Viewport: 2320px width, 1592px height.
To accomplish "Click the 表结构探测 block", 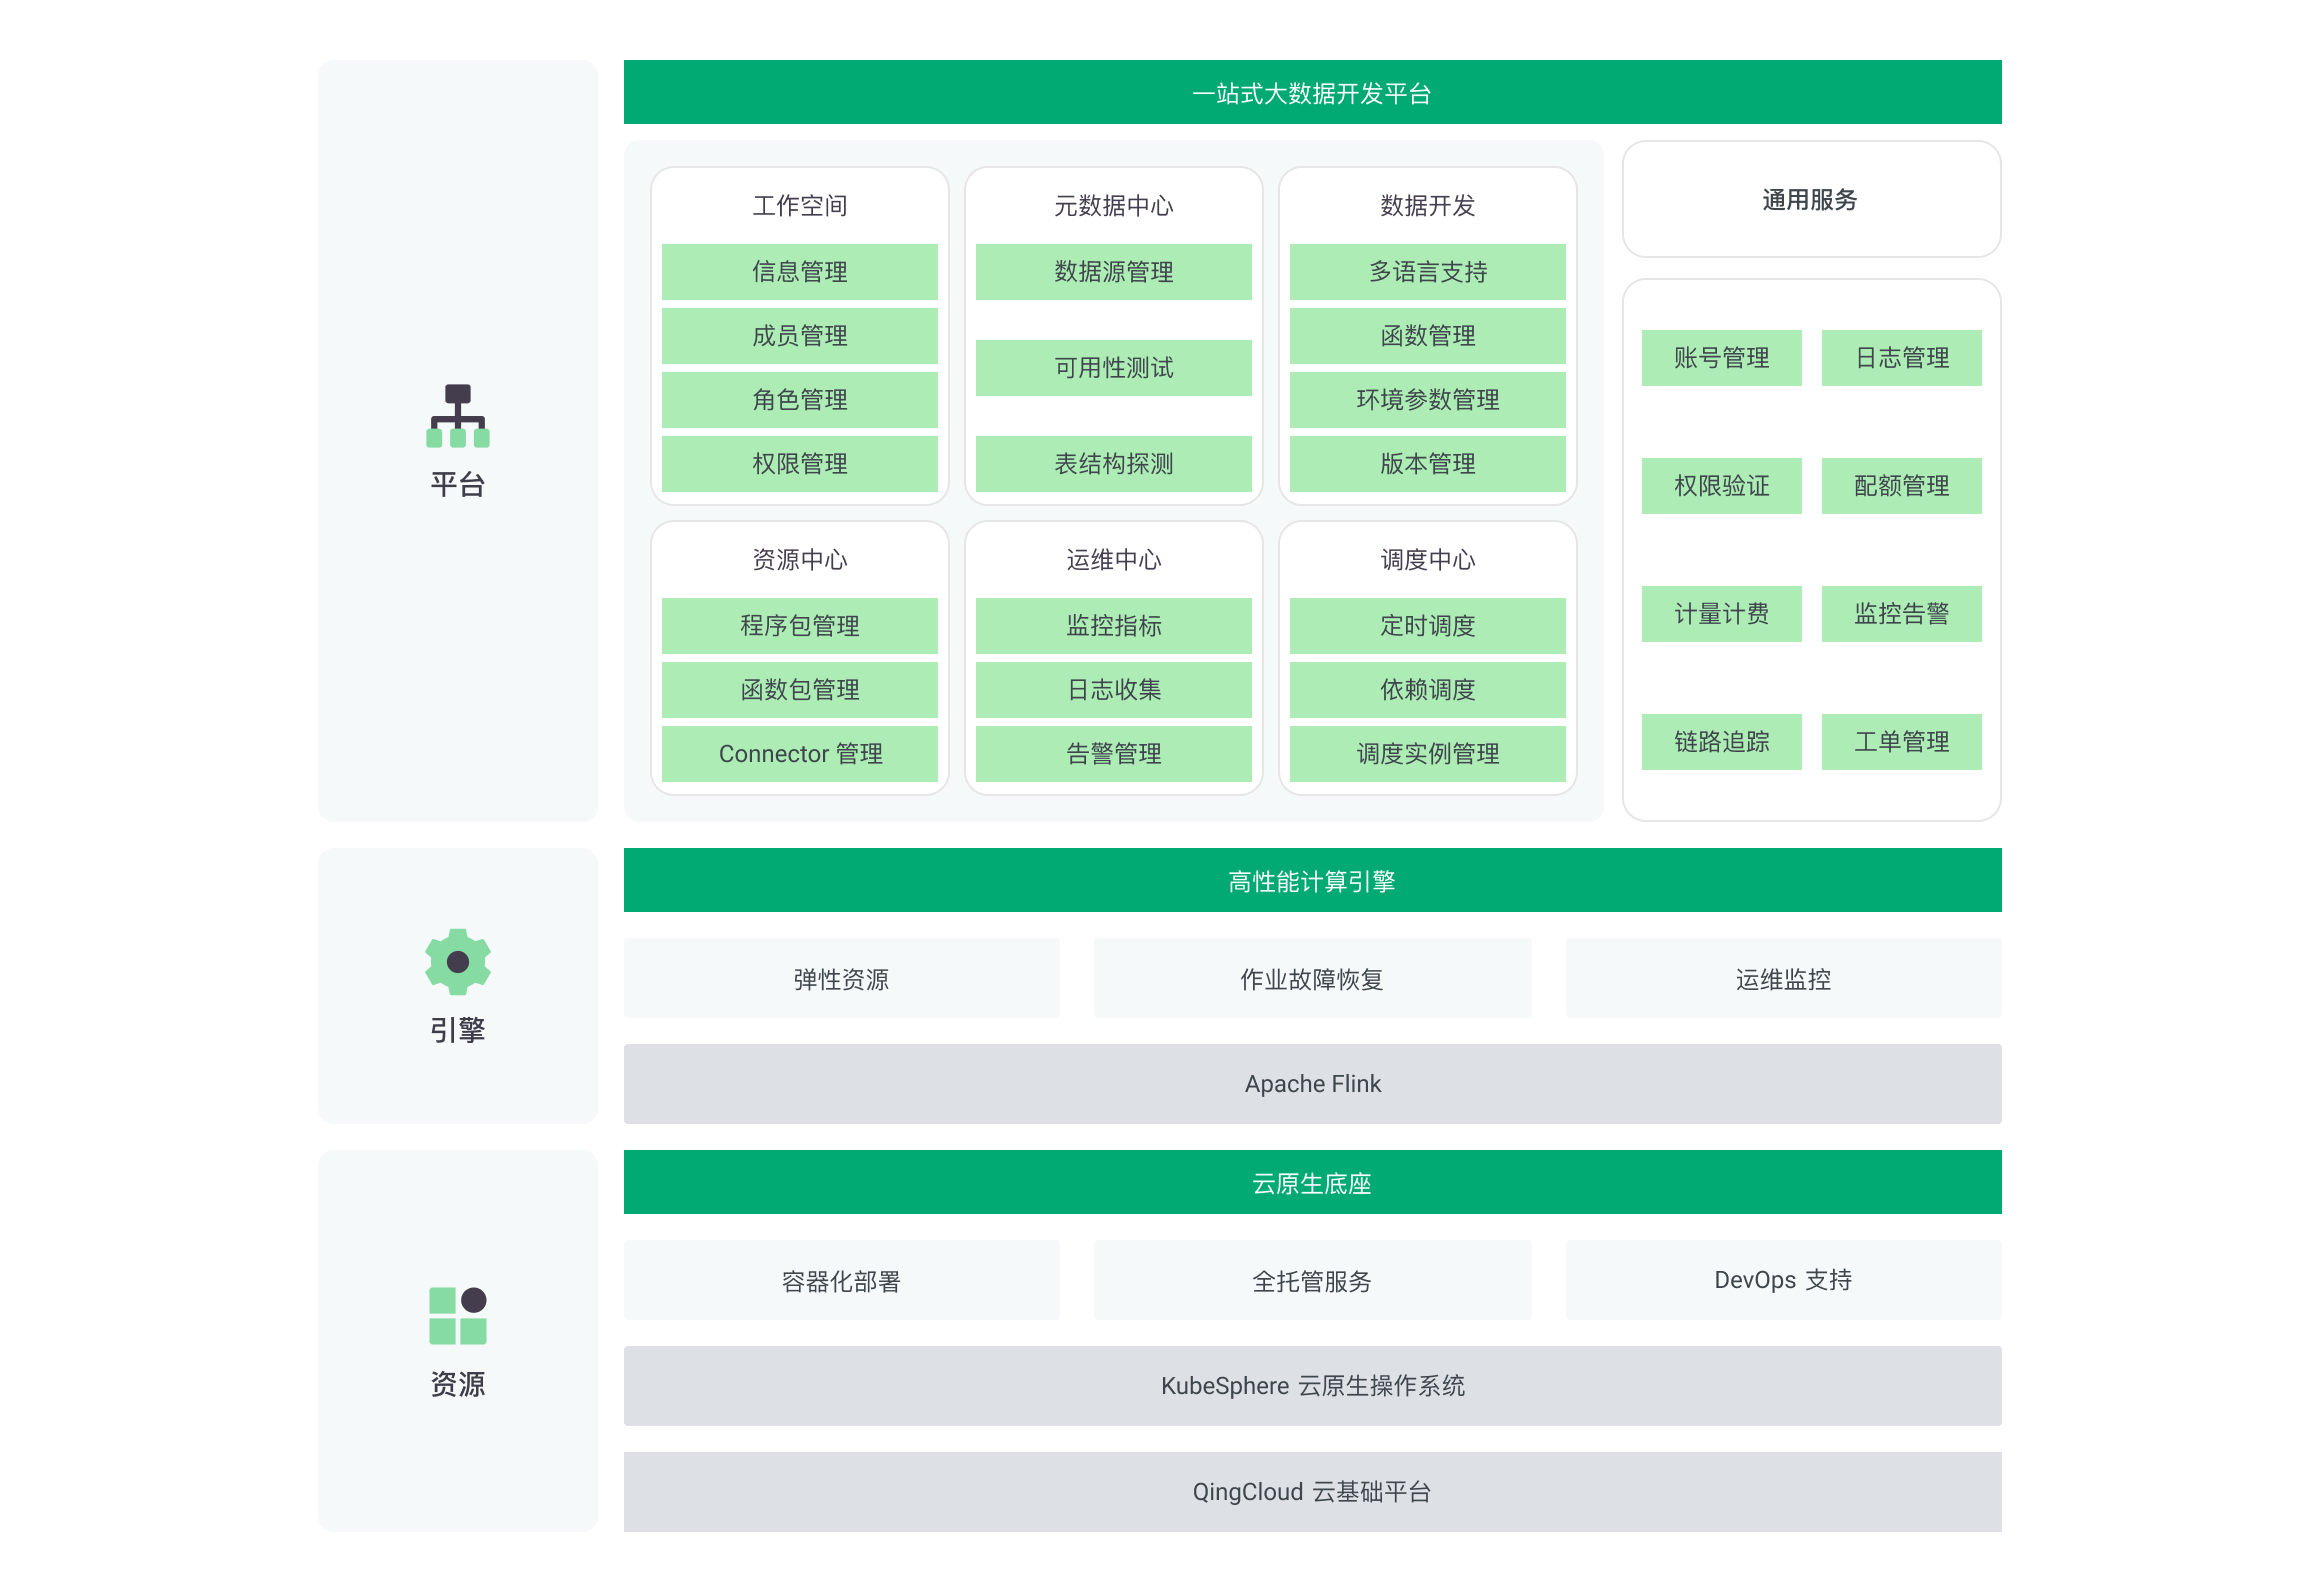I will [x=1114, y=464].
